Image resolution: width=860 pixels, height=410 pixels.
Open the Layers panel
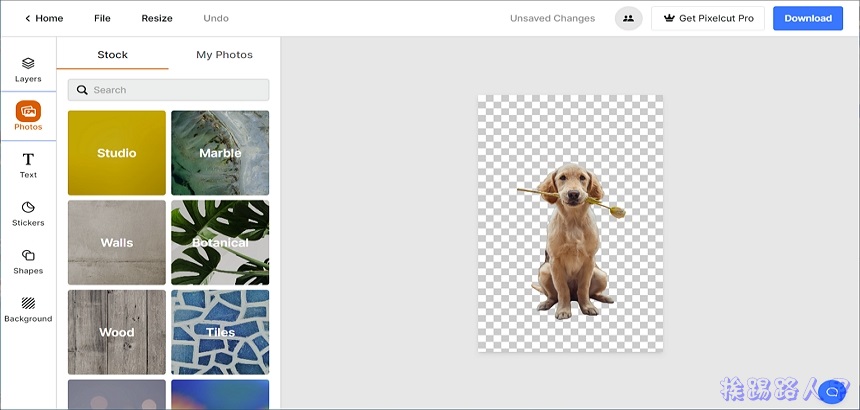[28, 70]
